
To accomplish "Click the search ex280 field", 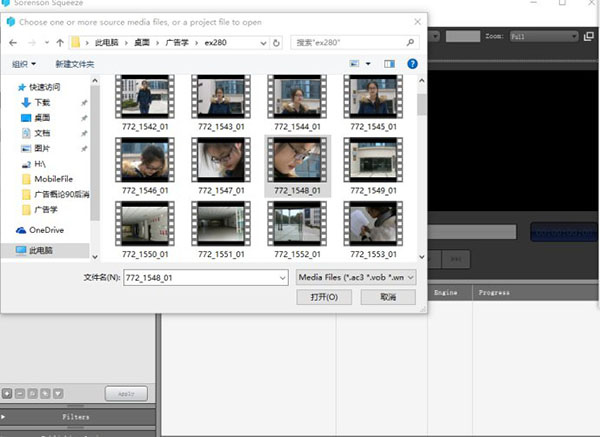I will [x=355, y=42].
